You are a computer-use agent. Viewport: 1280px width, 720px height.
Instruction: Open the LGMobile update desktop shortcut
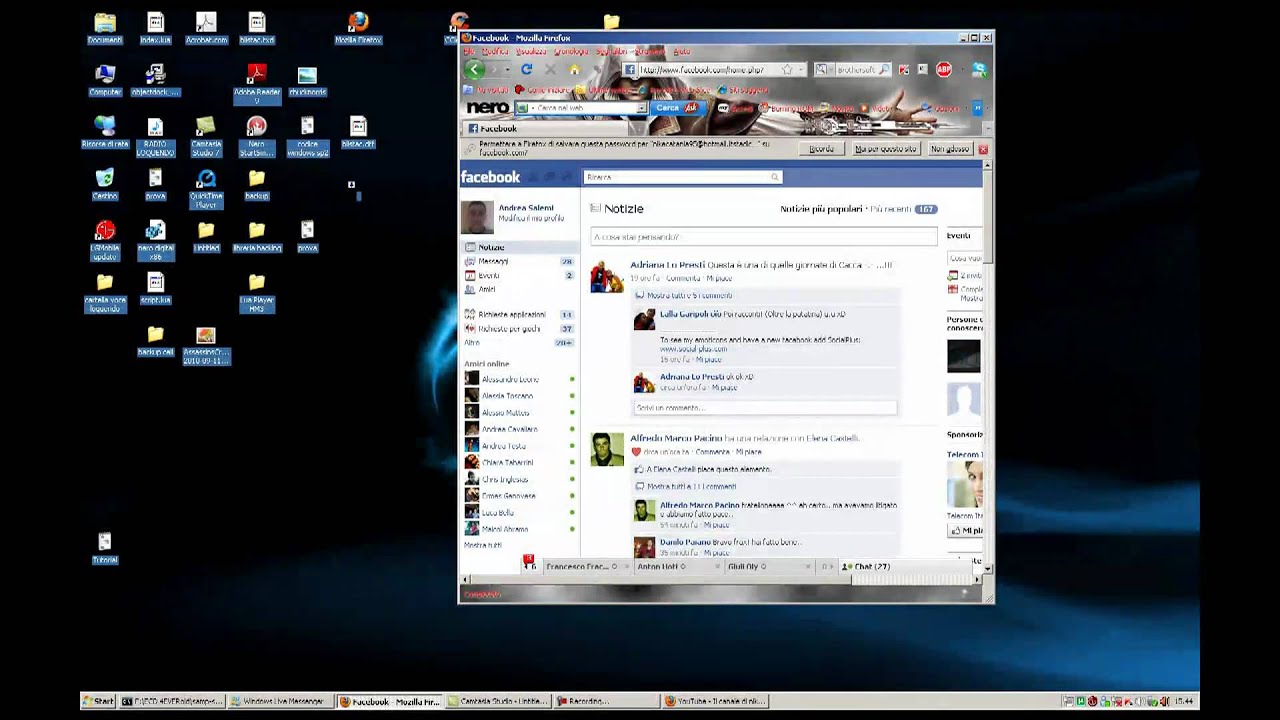tap(105, 240)
